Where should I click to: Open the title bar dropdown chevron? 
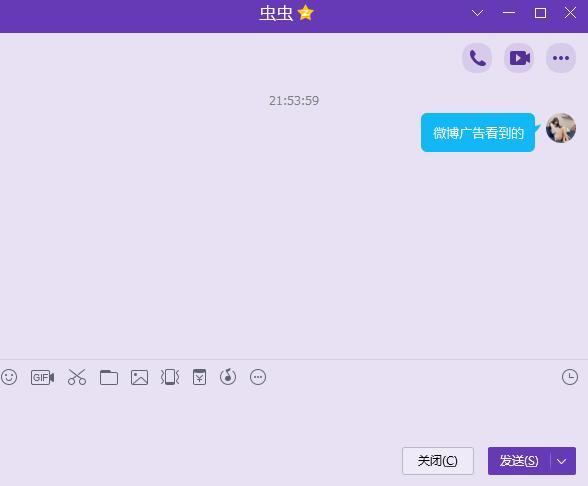477,14
